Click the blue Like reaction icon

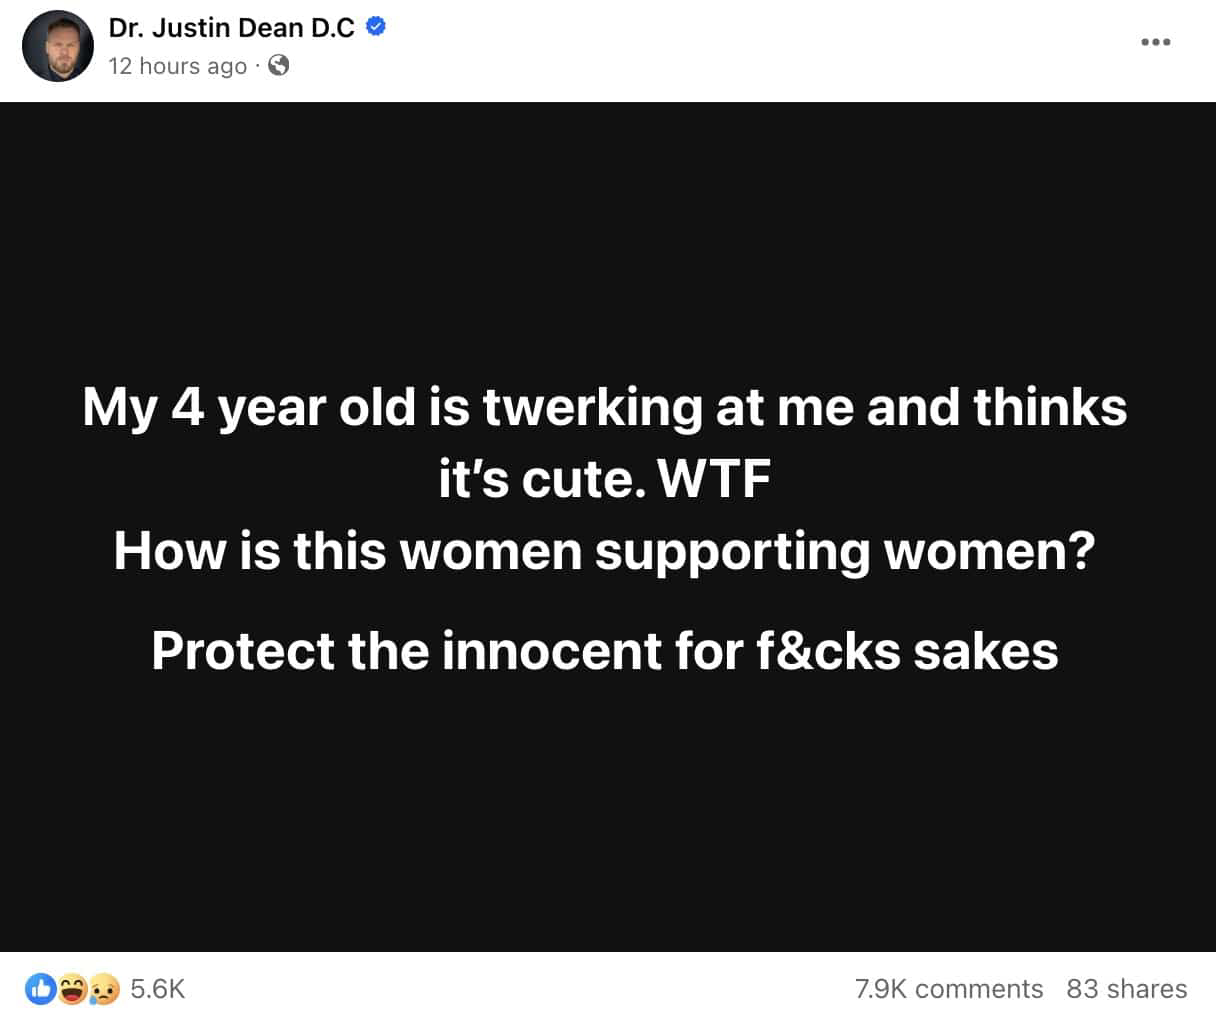point(42,989)
